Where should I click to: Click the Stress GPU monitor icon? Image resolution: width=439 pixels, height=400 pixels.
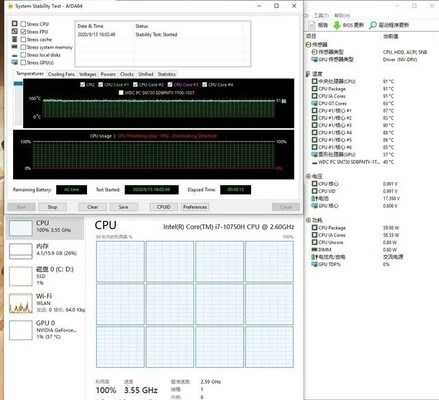[14, 62]
